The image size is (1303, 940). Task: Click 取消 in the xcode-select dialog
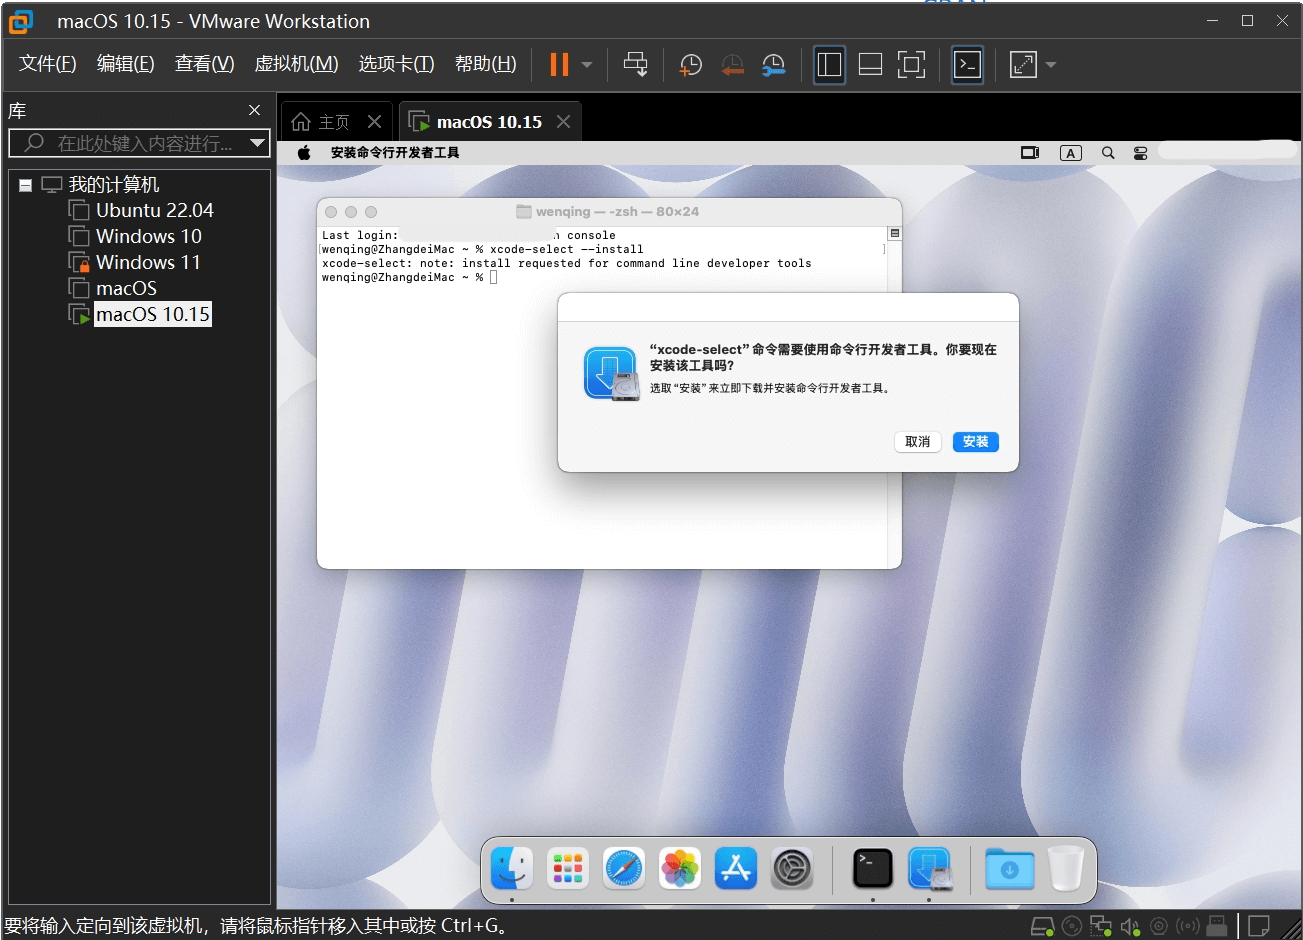(x=917, y=441)
